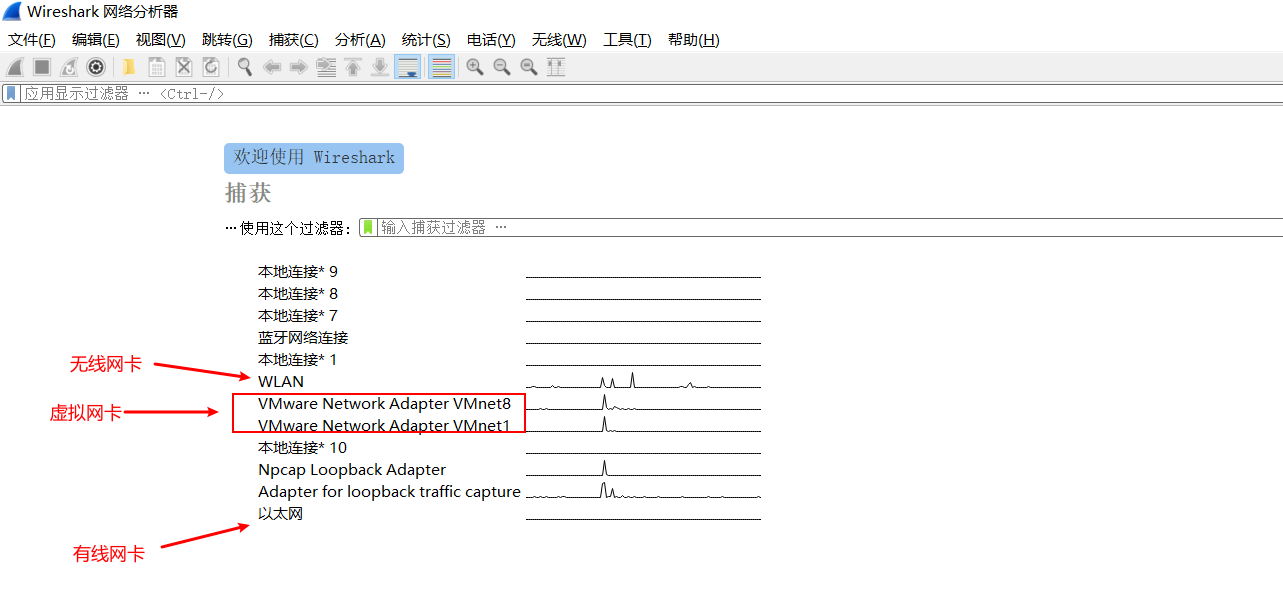Reload capture file icon
Image resolution: width=1283 pixels, height=595 pixels.
coord(211,67)
